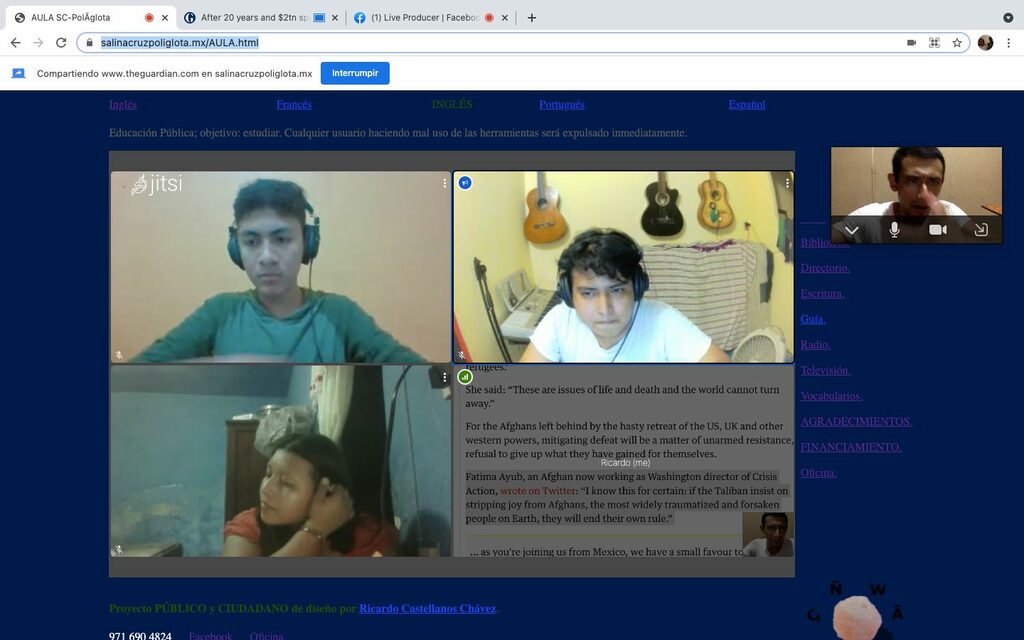The image size is (1024, 640).
Task: Switch to the Guardian article tab
Action: (252, 17)
